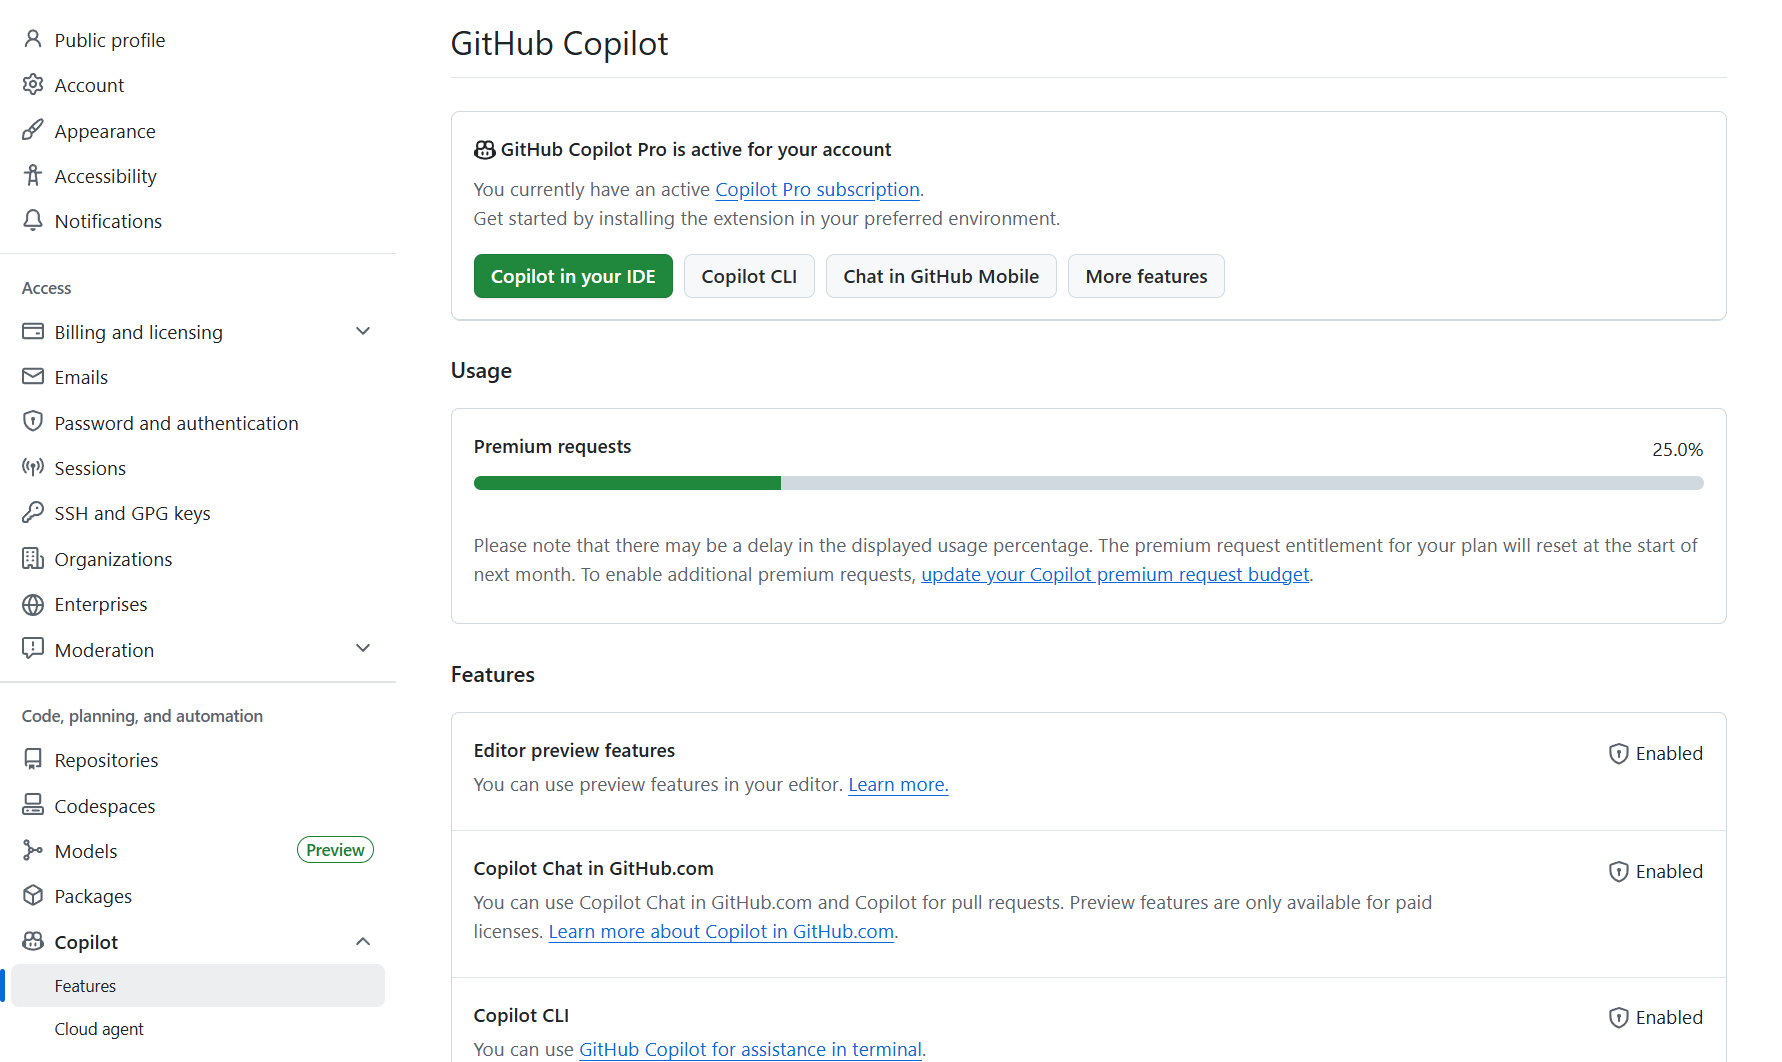Open the Copilot Pro subscription link

coord(817,189)
